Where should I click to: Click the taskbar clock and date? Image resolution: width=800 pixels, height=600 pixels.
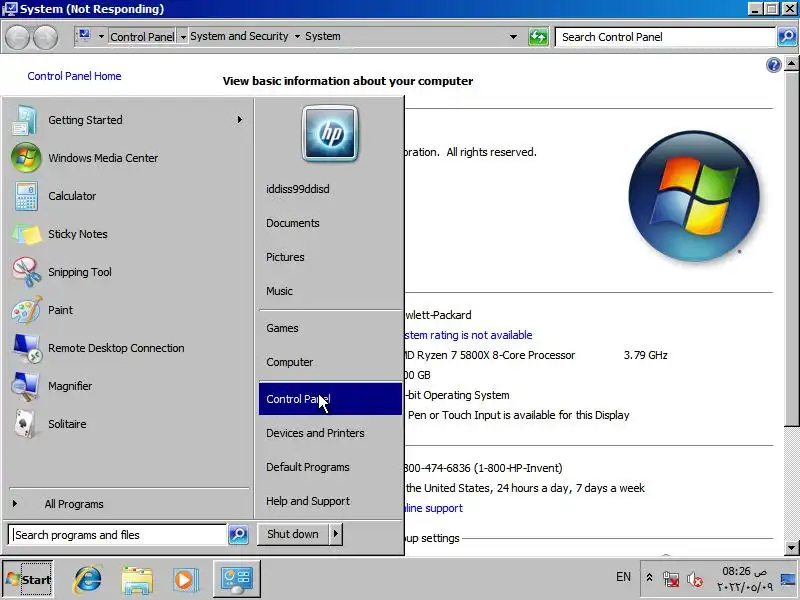point(745,579)
